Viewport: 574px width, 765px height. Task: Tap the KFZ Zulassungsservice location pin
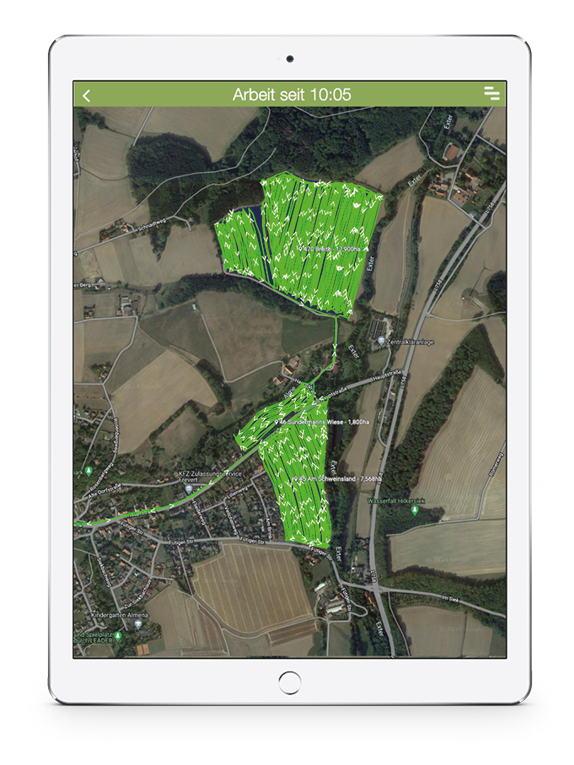click(189, 488)
